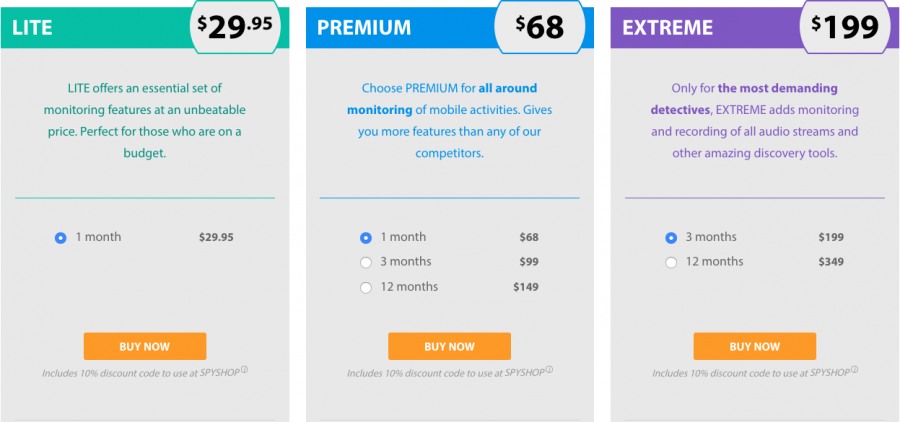This screenshot has height=422, width=900.
Task: Buy the LITE plan now
Action: (145, 346)
